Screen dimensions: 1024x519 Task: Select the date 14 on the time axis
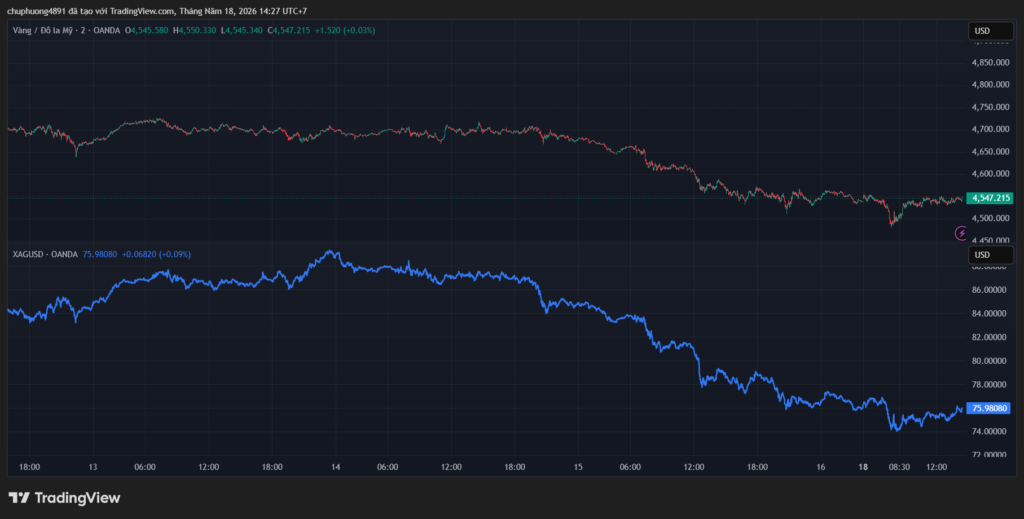pyautogui.click(x=336, y=467)
